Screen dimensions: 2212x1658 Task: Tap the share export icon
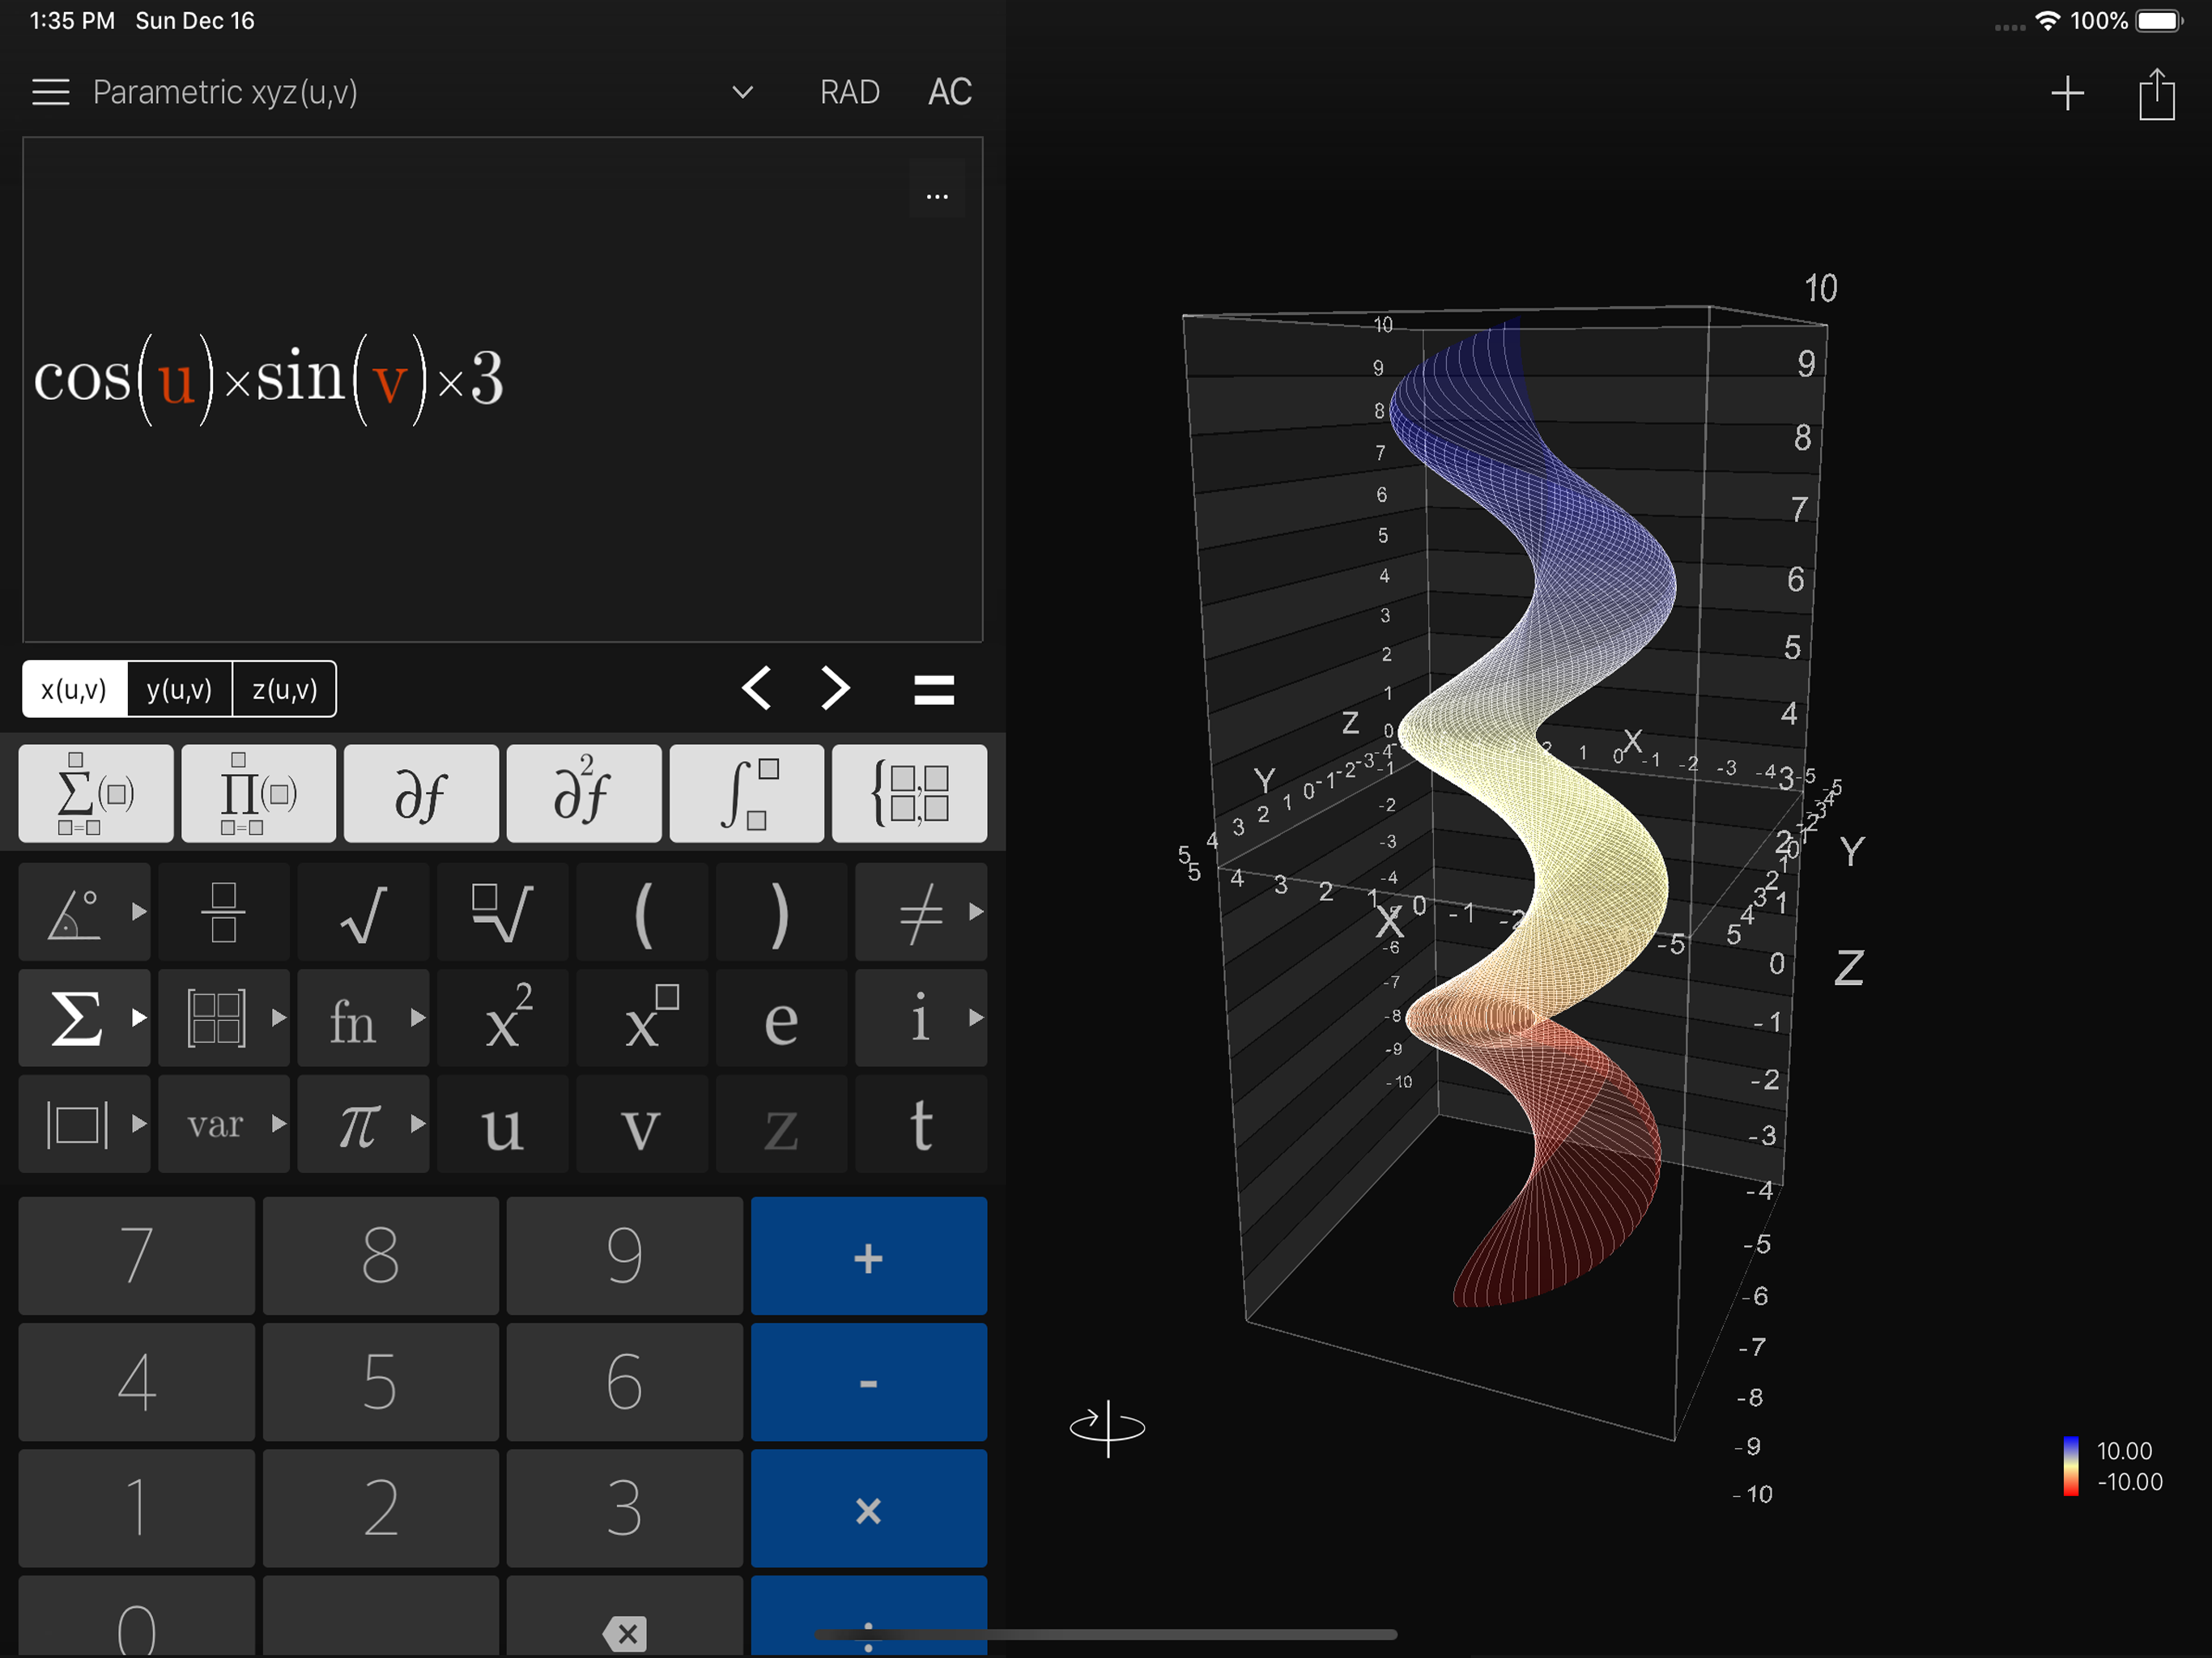click(x=2156, y=94)
